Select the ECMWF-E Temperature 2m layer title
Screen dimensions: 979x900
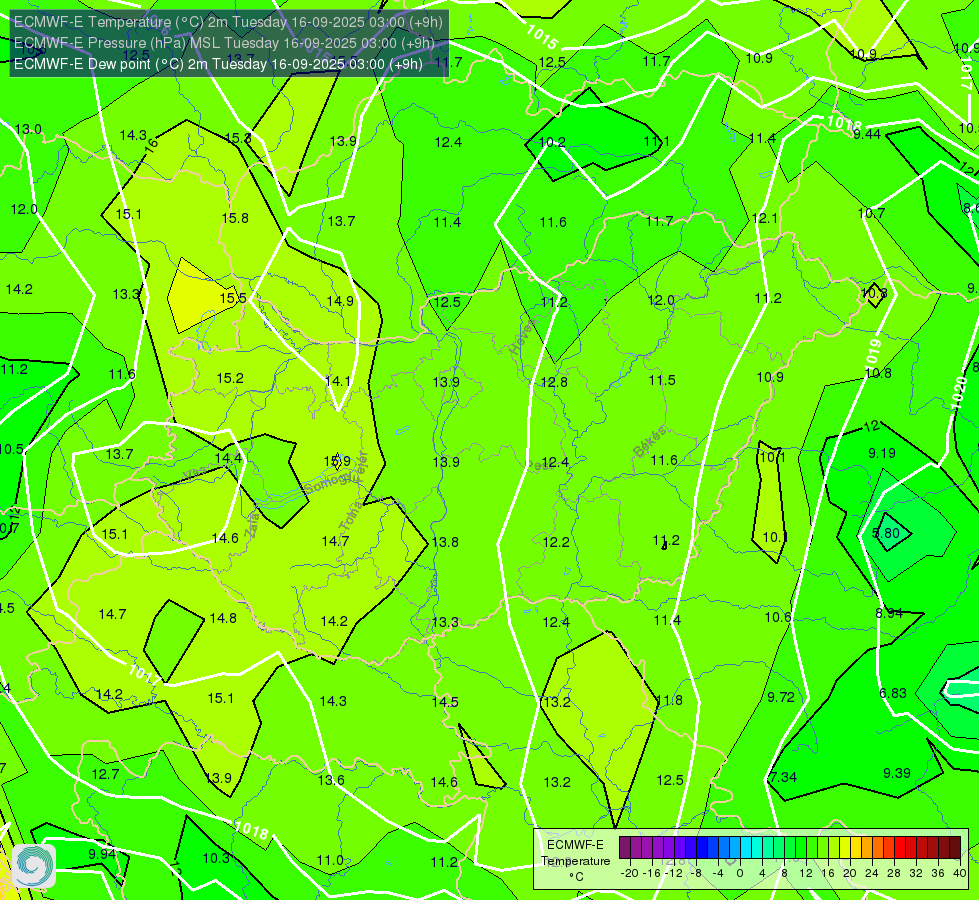[228, 22]
